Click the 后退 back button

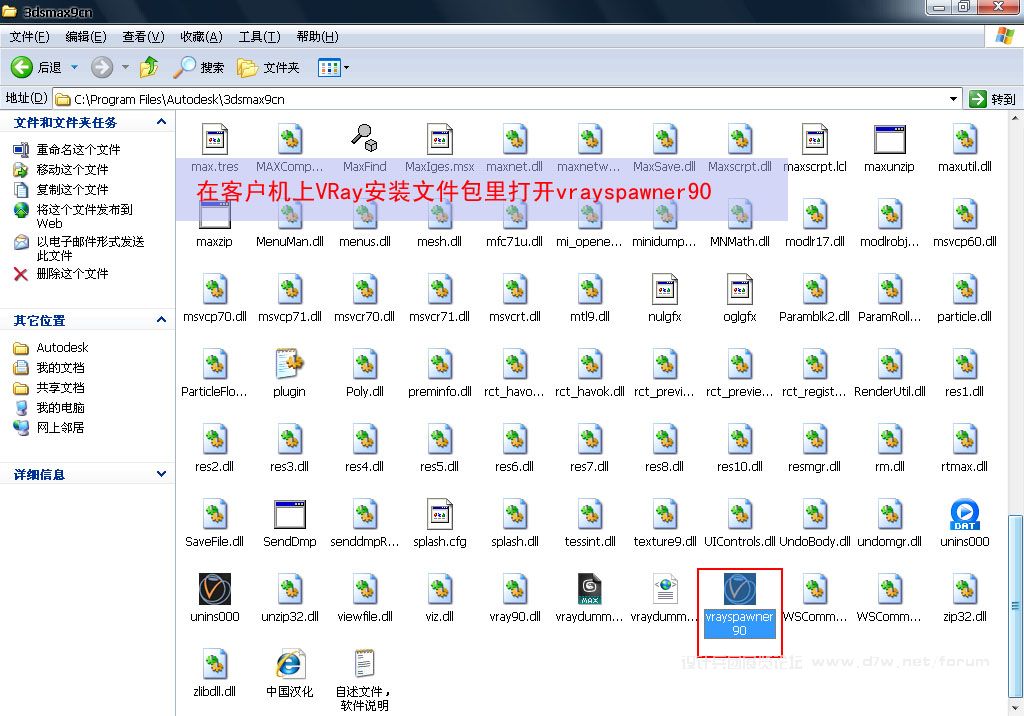pos(36,67)
